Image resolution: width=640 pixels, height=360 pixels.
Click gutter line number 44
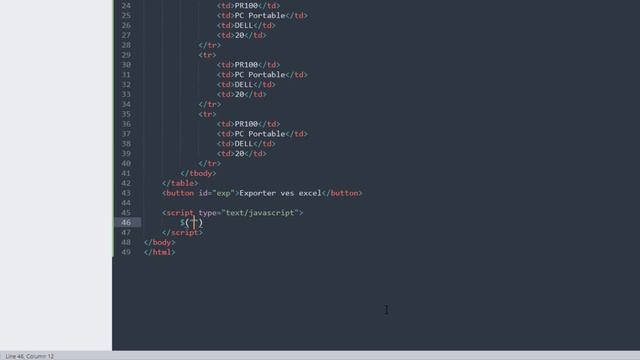point(126,203)
